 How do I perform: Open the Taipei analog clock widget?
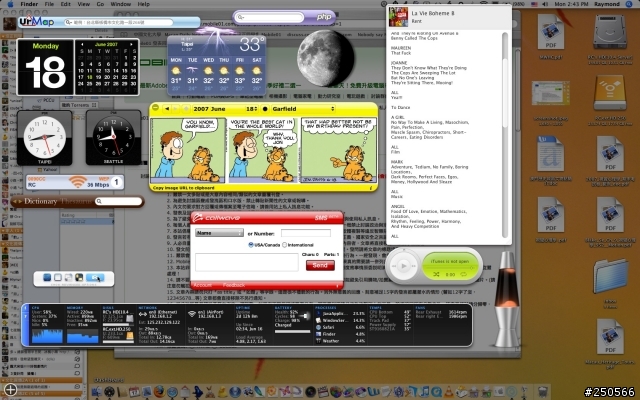(x=44, y=138)
